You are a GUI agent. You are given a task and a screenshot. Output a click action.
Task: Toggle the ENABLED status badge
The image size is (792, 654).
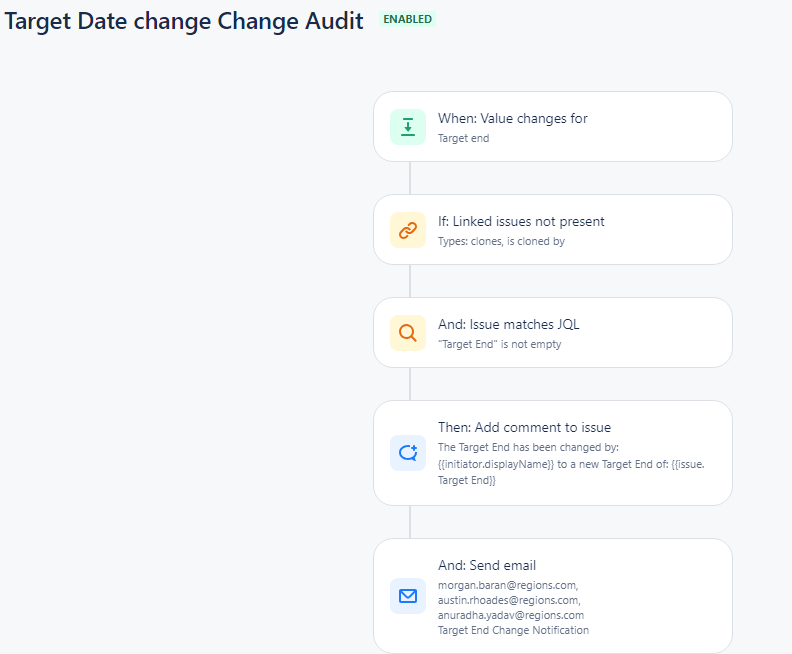click(407, 19)
